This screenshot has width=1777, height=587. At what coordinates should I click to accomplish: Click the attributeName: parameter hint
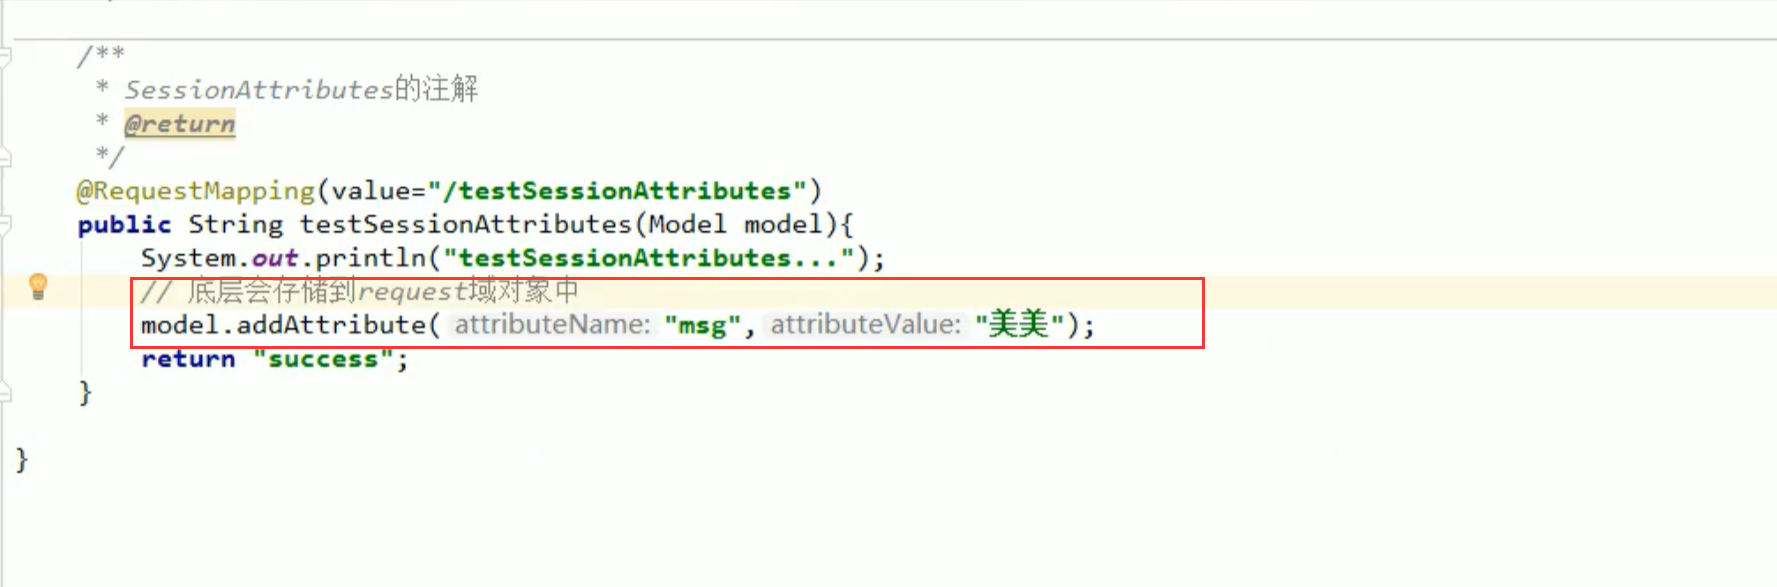tap(552, 325)
